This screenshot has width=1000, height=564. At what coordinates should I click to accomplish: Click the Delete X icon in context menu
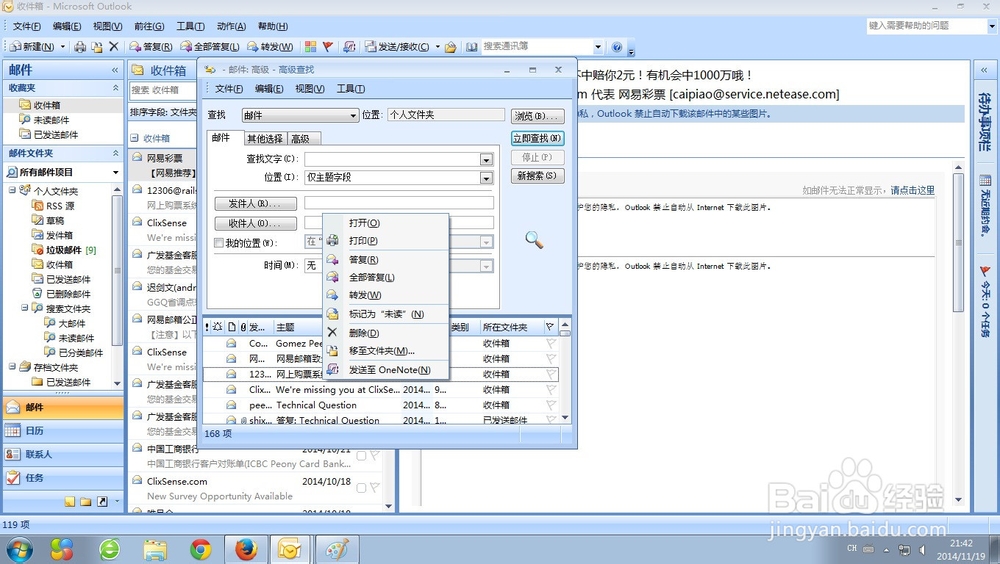tap(332, 332)
